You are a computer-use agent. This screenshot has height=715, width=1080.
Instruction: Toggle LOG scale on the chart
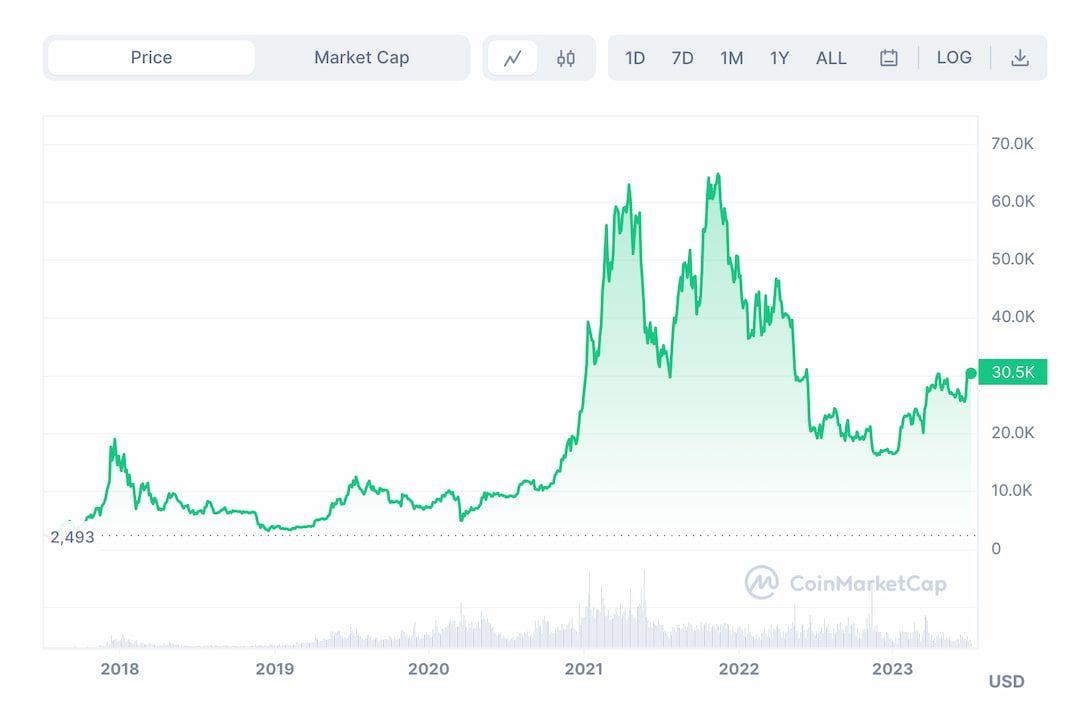click(x=954, y=58)
